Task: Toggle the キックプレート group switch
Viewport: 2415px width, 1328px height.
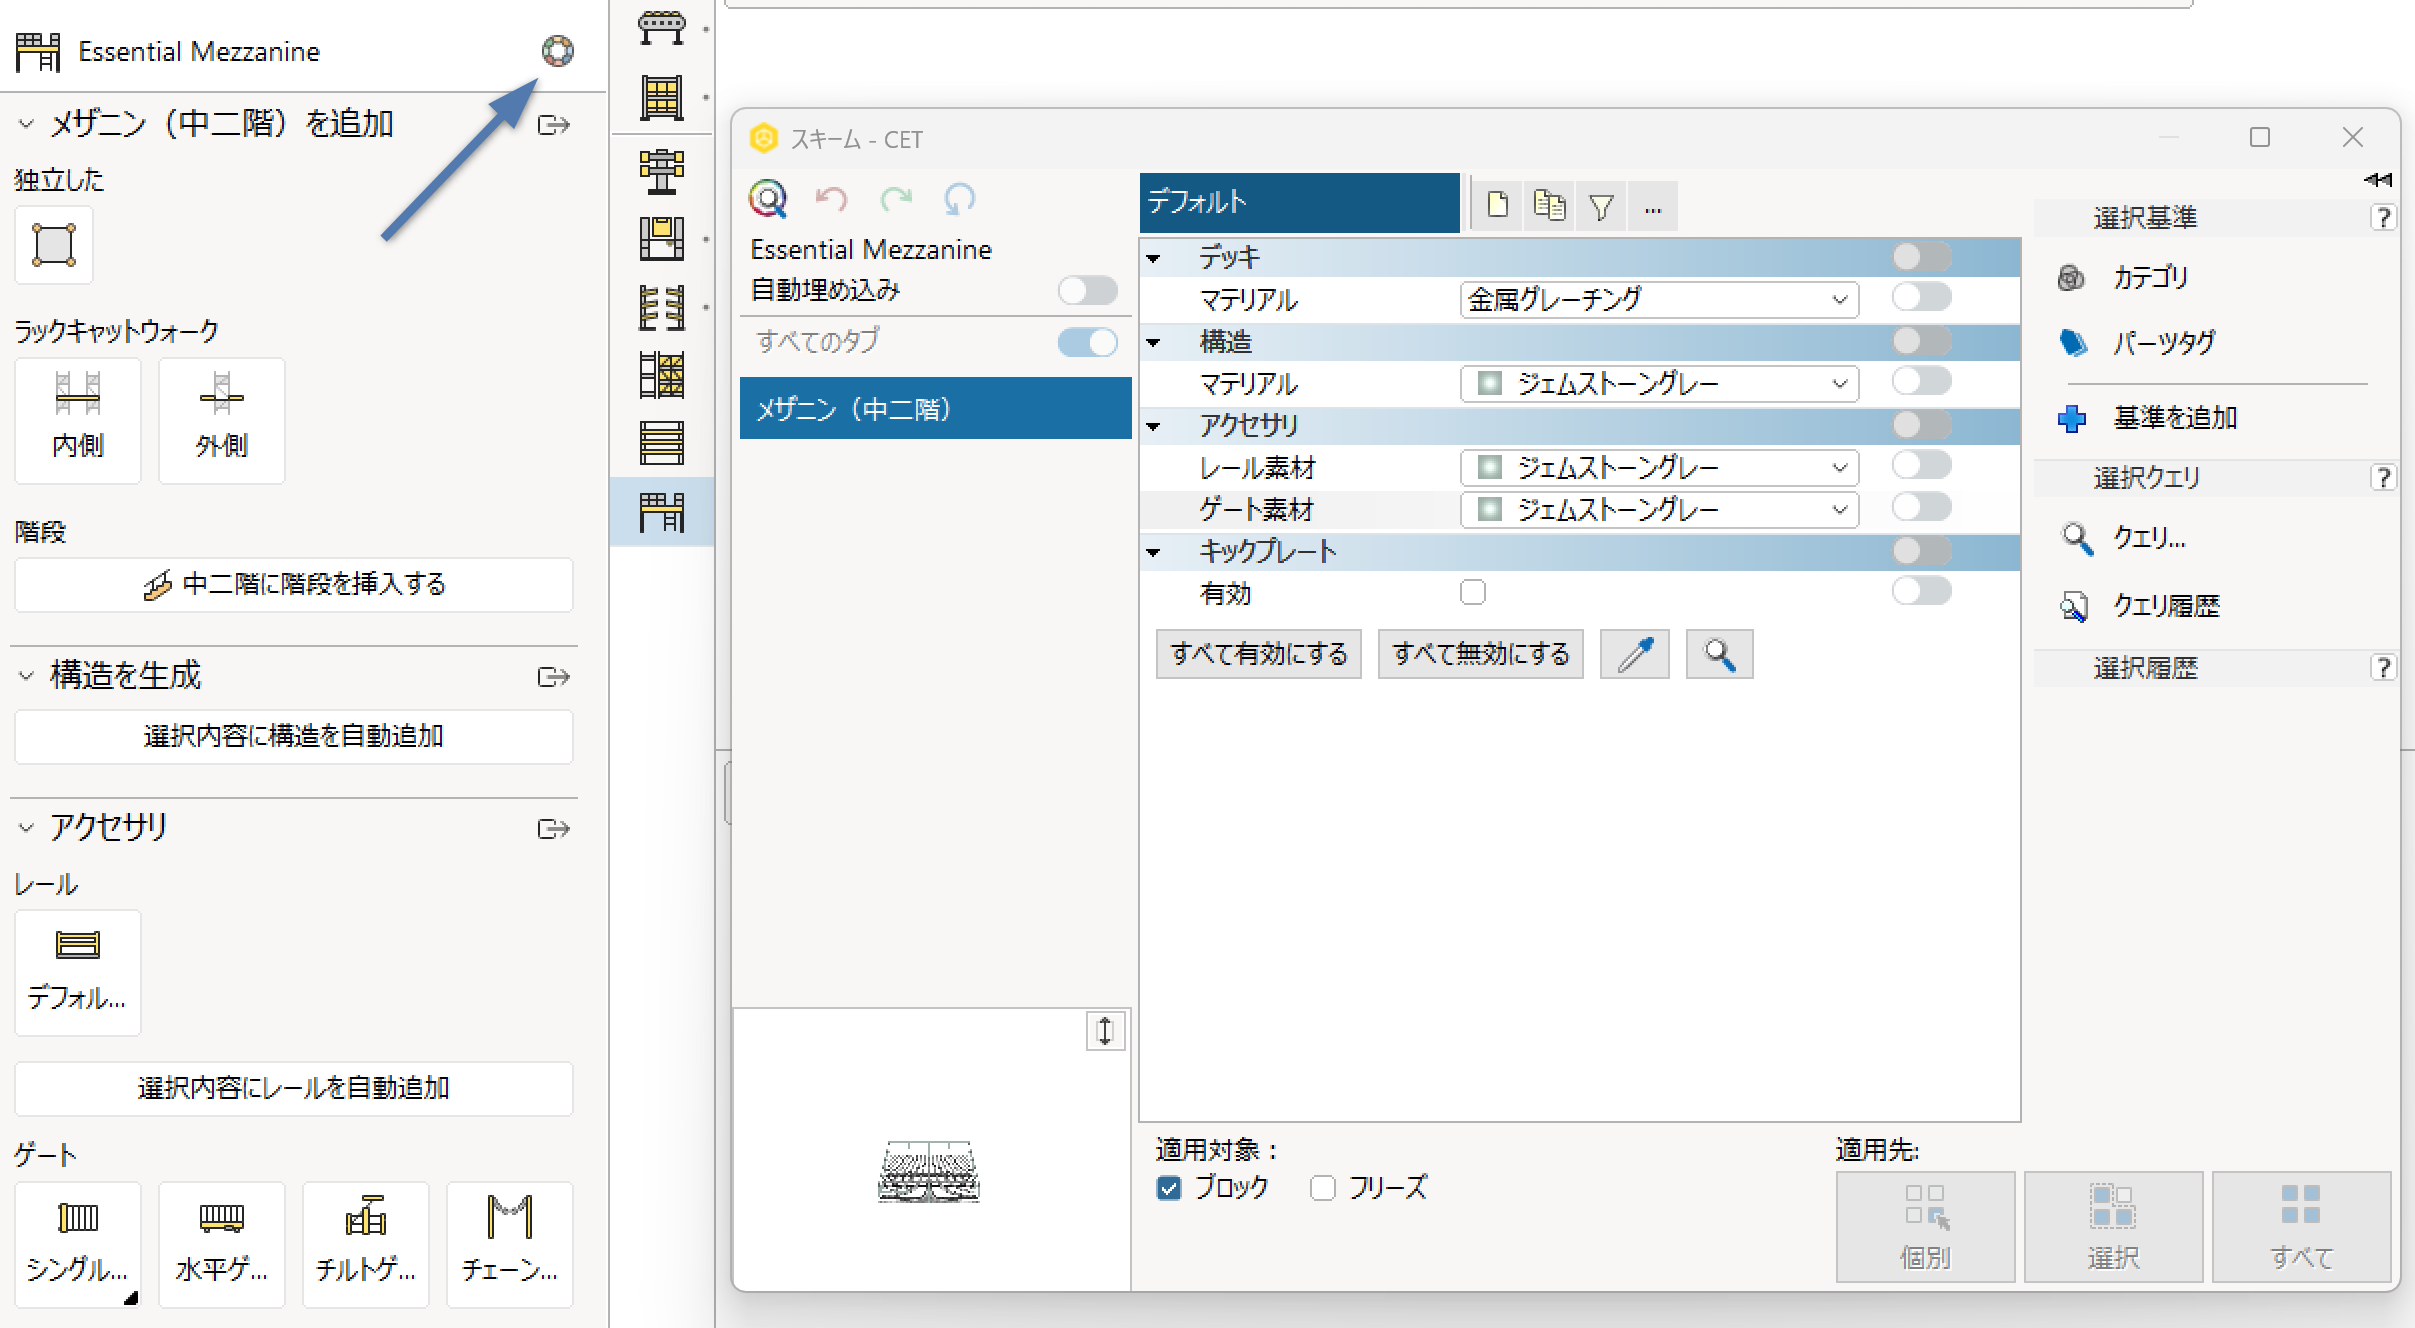Action: [1921, 550]
